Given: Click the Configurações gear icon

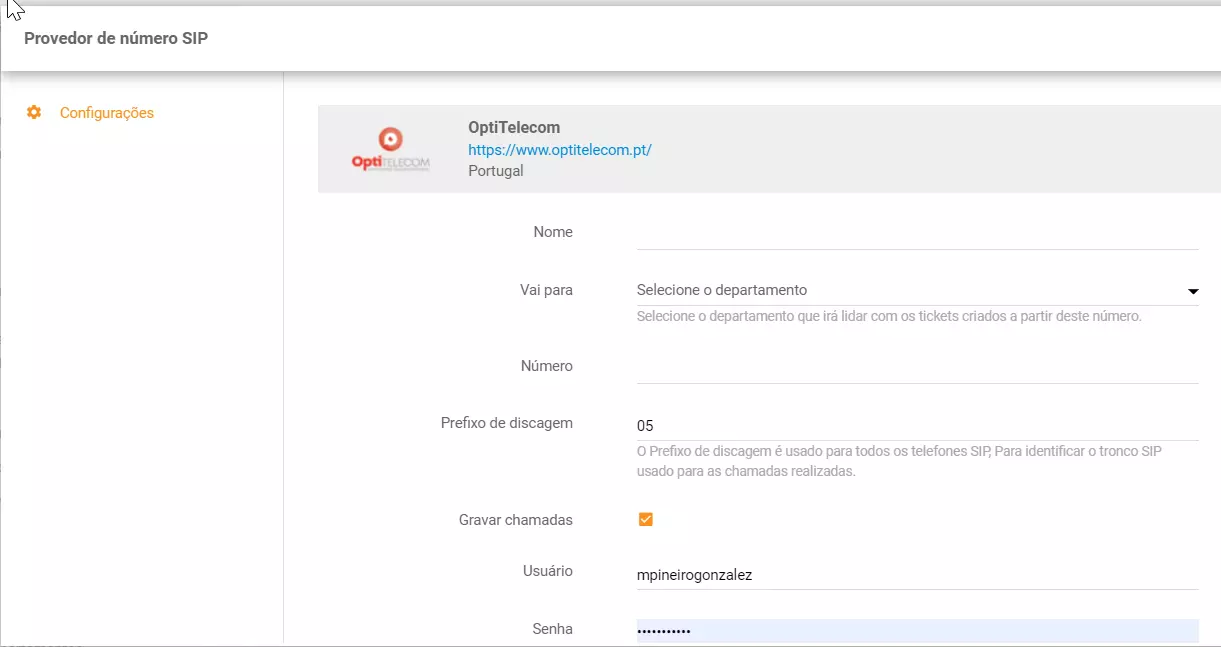Looking at the screenshot, I should tap(33, 112).
